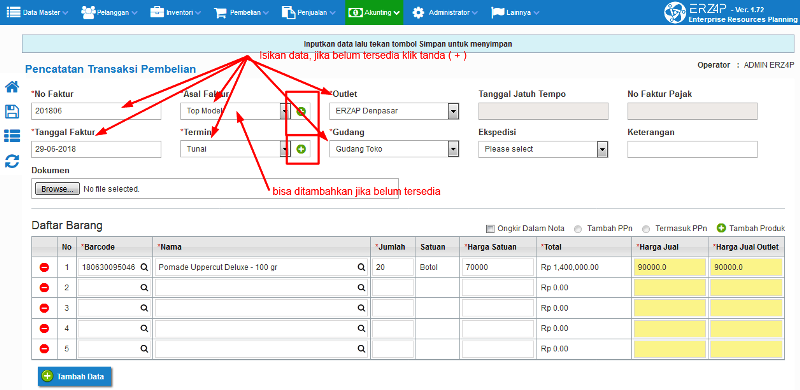This screenshot has height=390, width=800.
Task: Remove row 4 with red minus icon
Action: 44,328
